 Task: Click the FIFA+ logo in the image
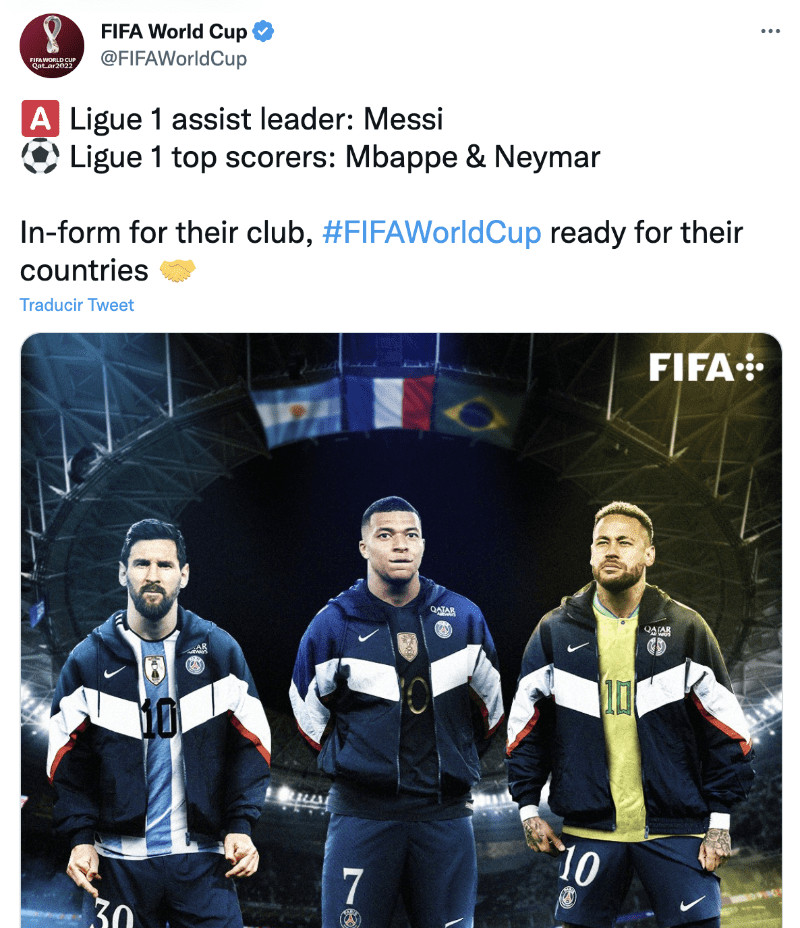pyautogui.click(x=706, y=367)
